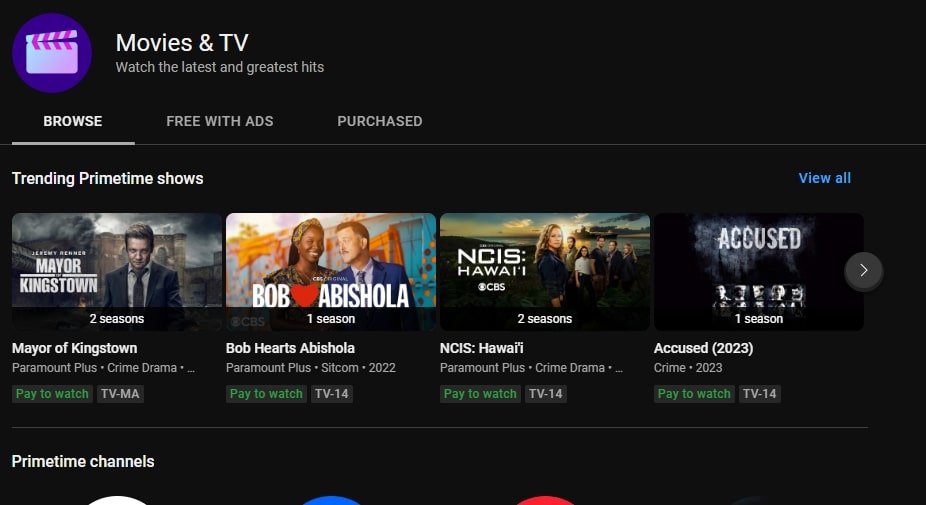Open the Bob Hearts Abishola thumbnail

tap(331, 272)
